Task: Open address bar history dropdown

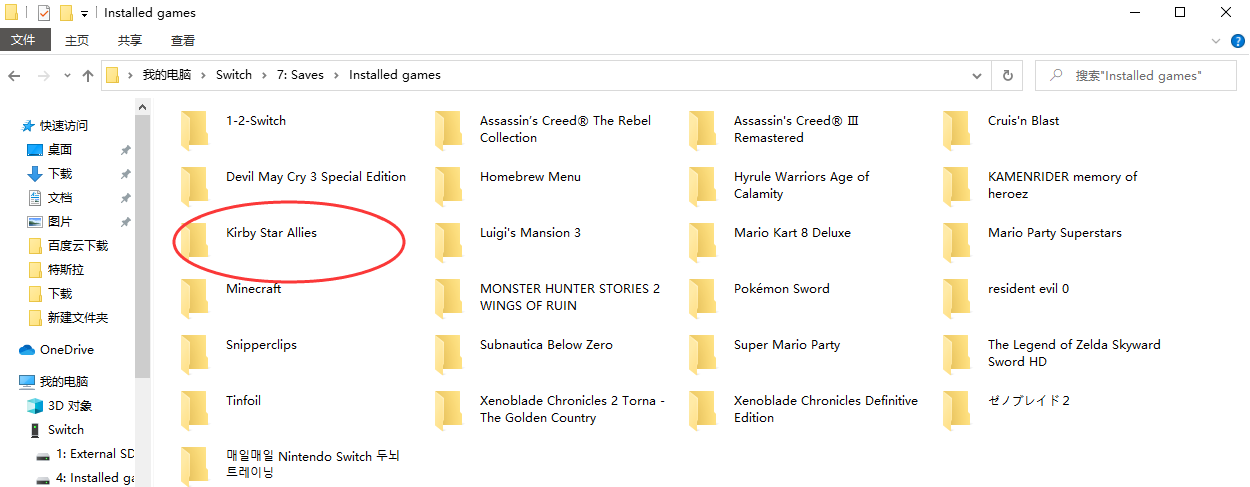Action: (977, 75)
